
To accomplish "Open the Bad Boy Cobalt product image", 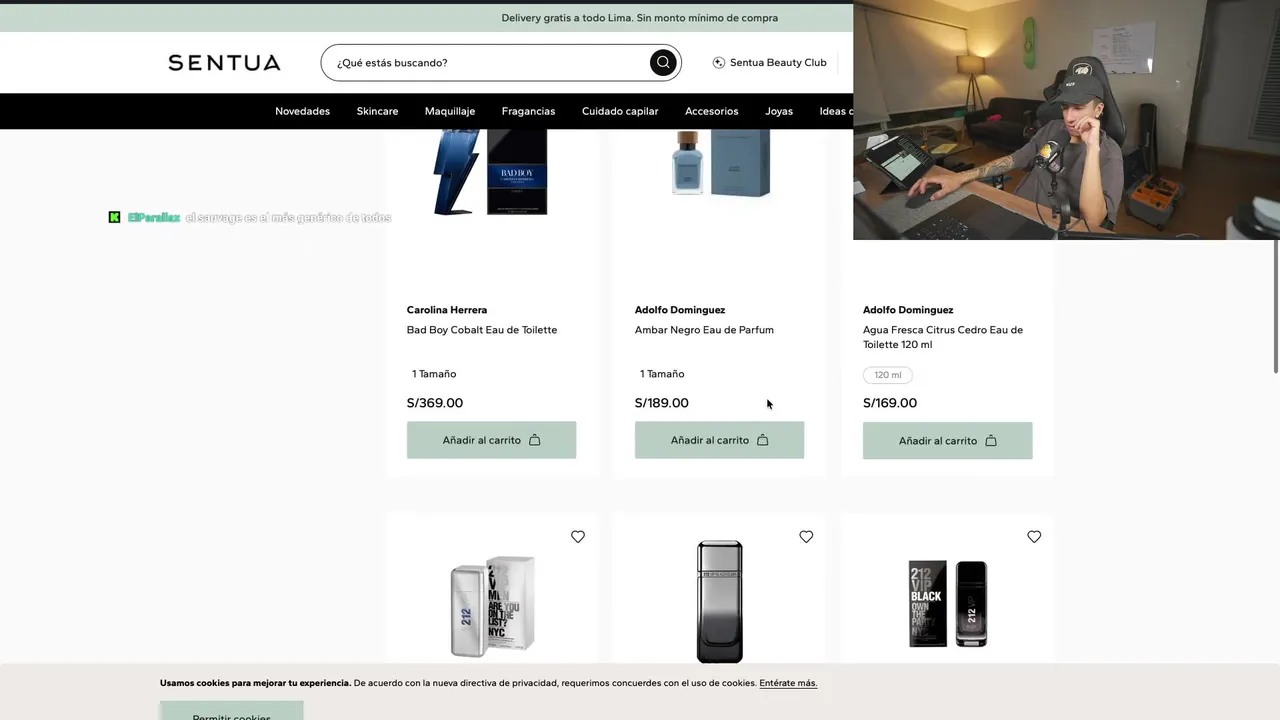I will coord(490,172).
